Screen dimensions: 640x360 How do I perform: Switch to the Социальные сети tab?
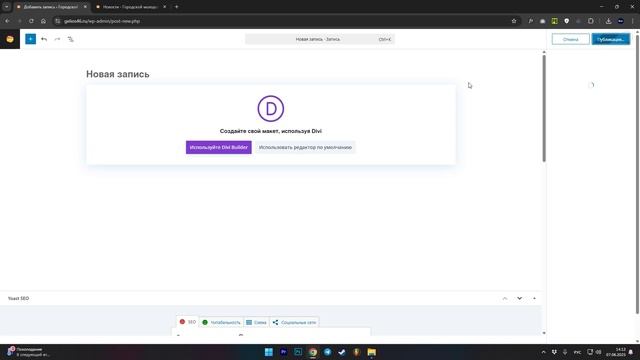(x=294, y=322)
